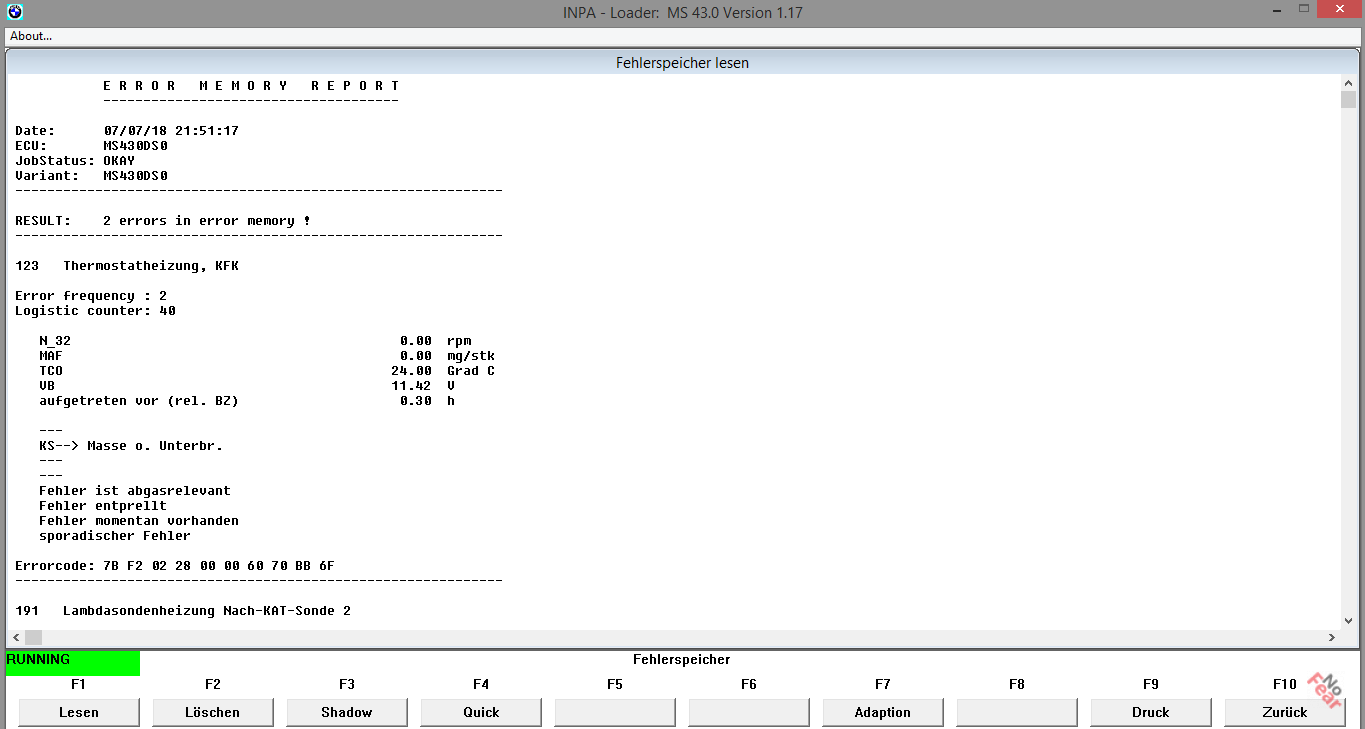Click the TCO 24.00 Grad C row
Screen dimensions: 1365x729
coord(267,371)
